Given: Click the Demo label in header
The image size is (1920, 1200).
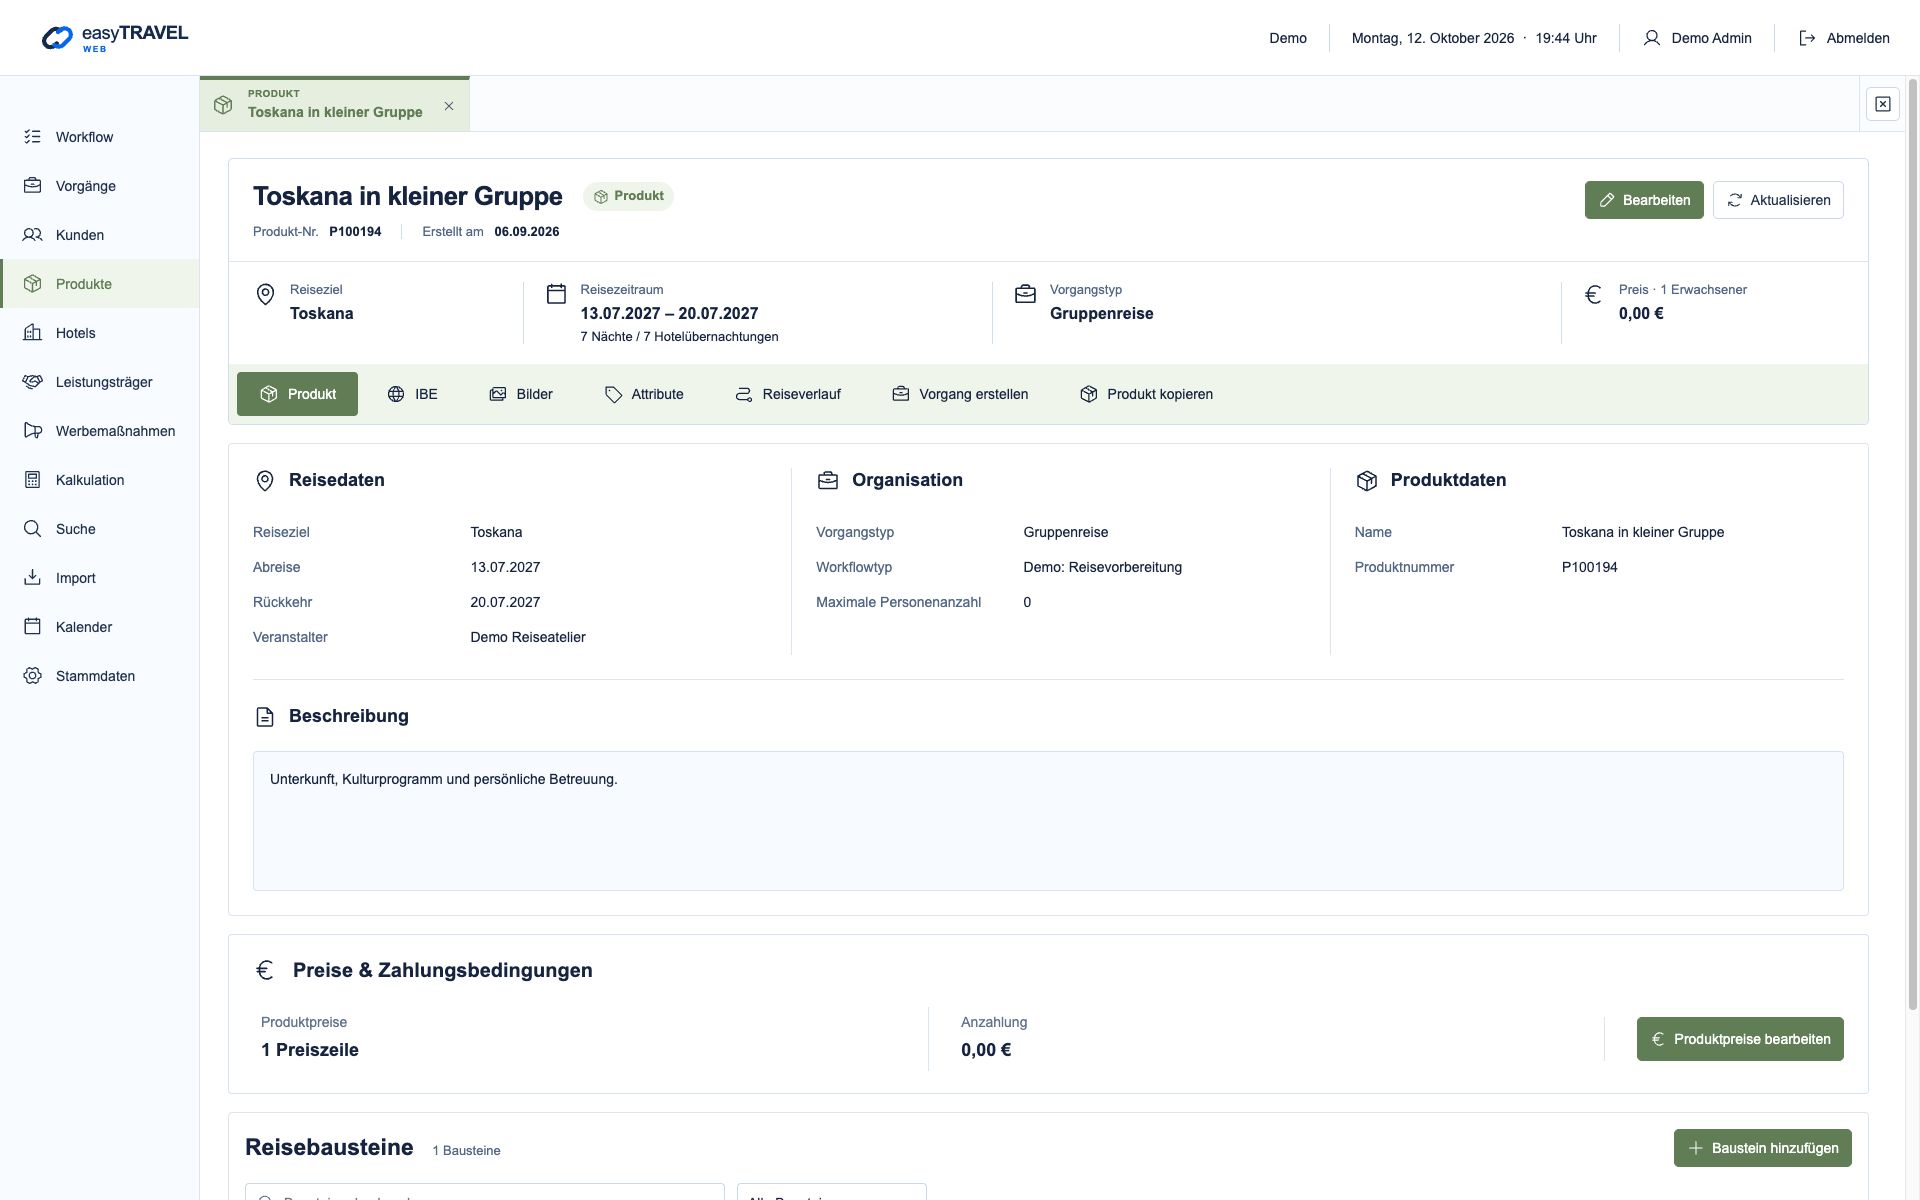Looking at the screenshot, I should (x=1288, y=38).
